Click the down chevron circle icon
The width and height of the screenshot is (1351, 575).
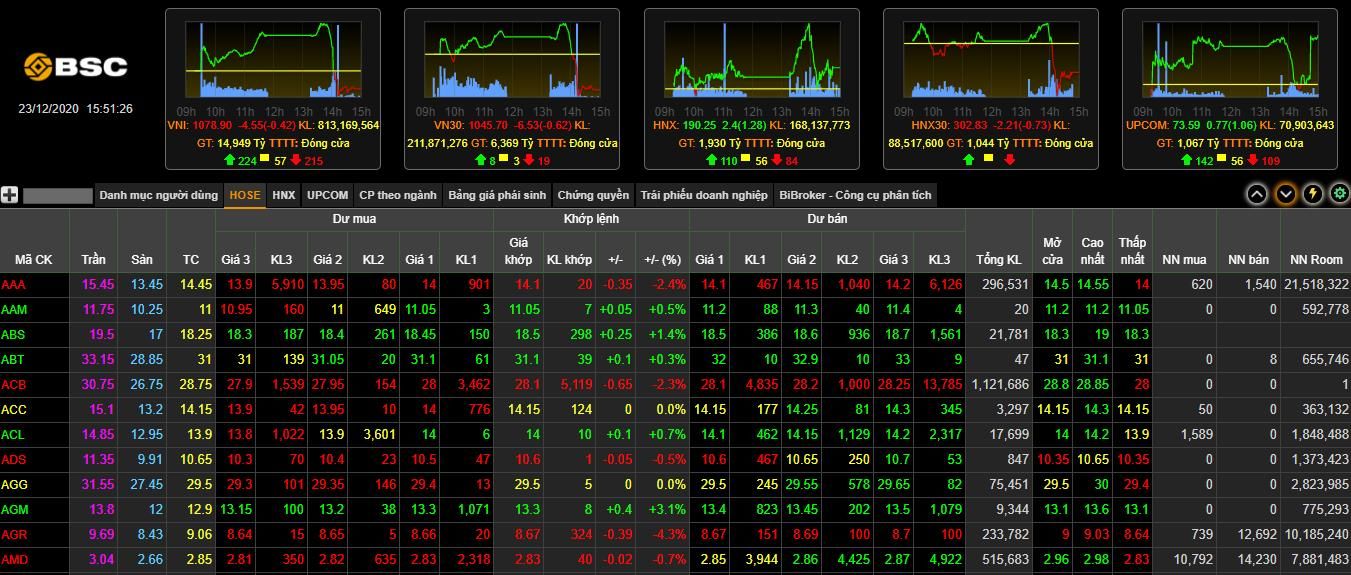click(1285, 194)
